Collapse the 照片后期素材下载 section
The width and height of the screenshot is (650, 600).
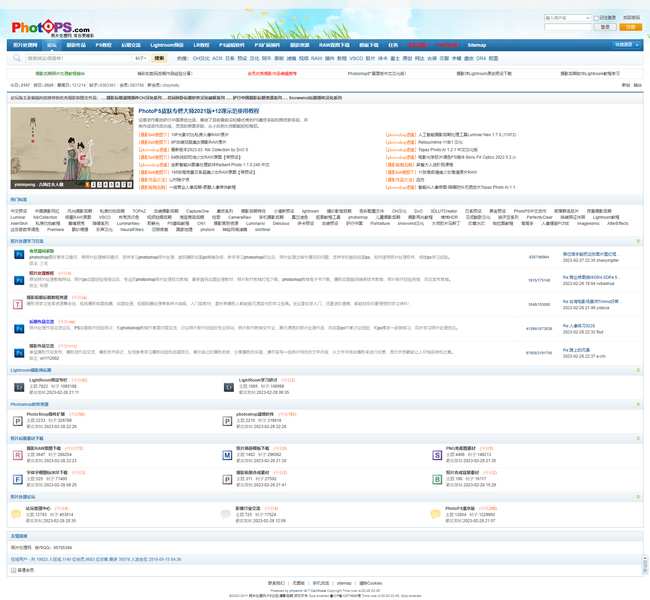(638, 439)
